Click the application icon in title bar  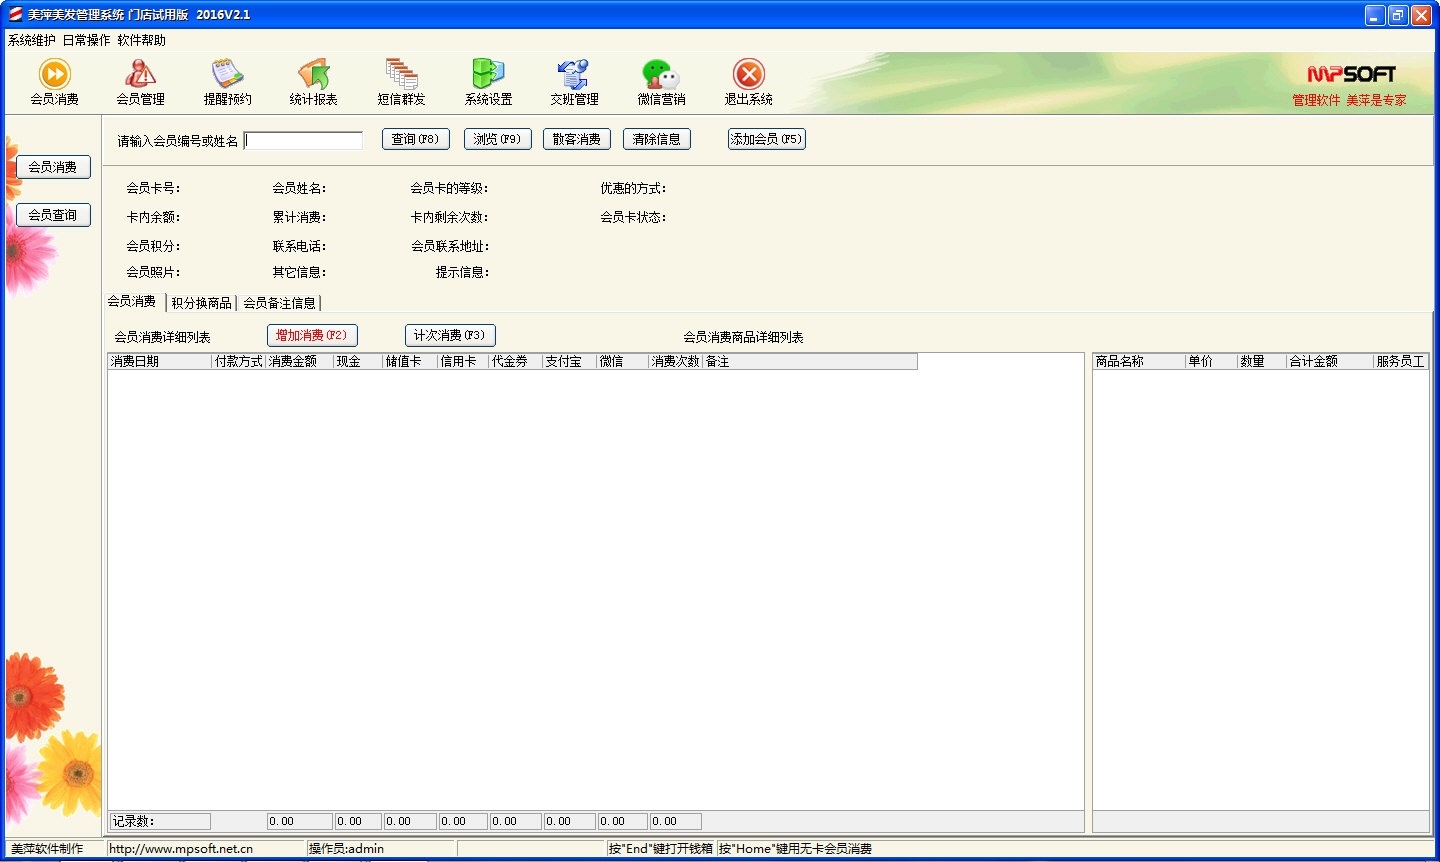click(x=15, y=15)
